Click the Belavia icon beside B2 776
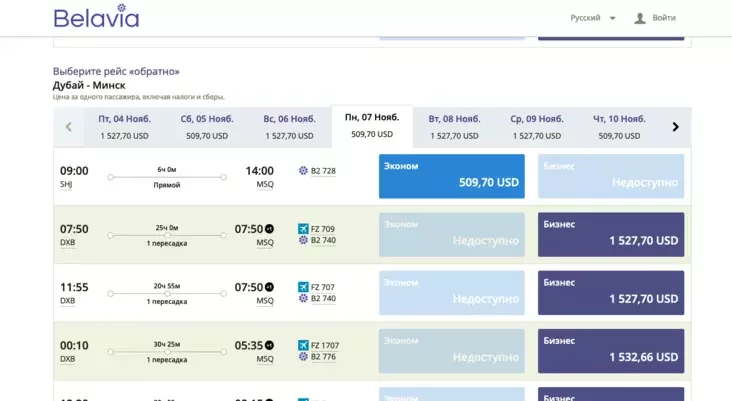This screenshot has width=732, height=401. click(x=303, y=357)
